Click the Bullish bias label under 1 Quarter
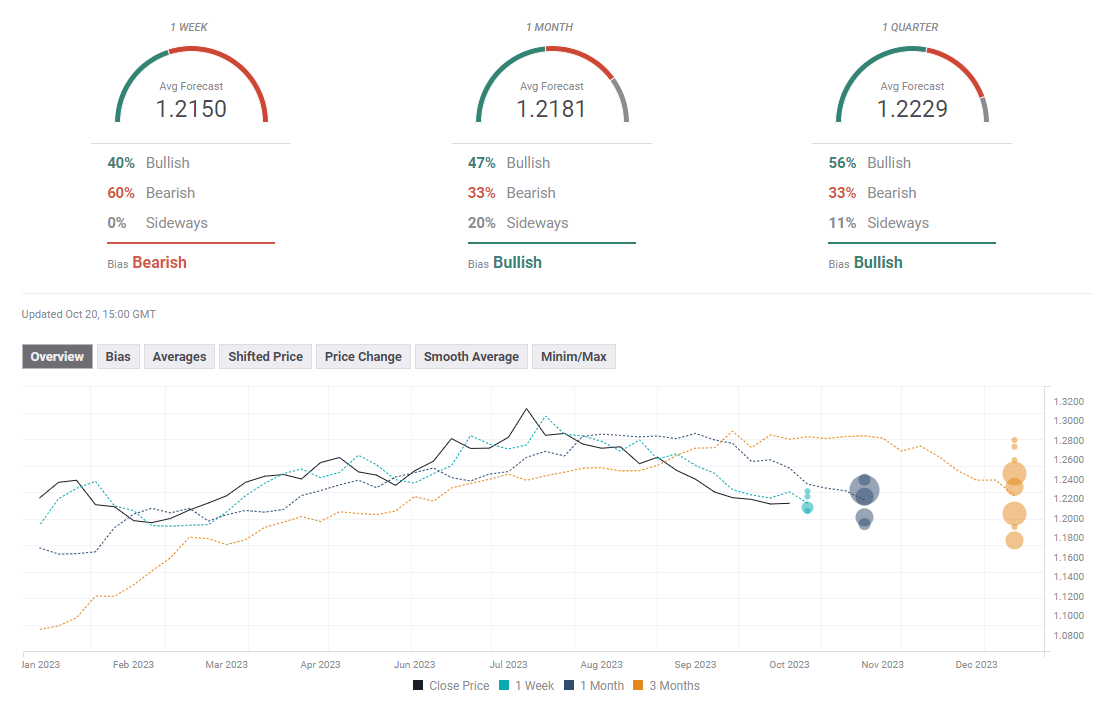Image resolution: width=1105 pixels, height=713 pixels. tap(877, 263)
